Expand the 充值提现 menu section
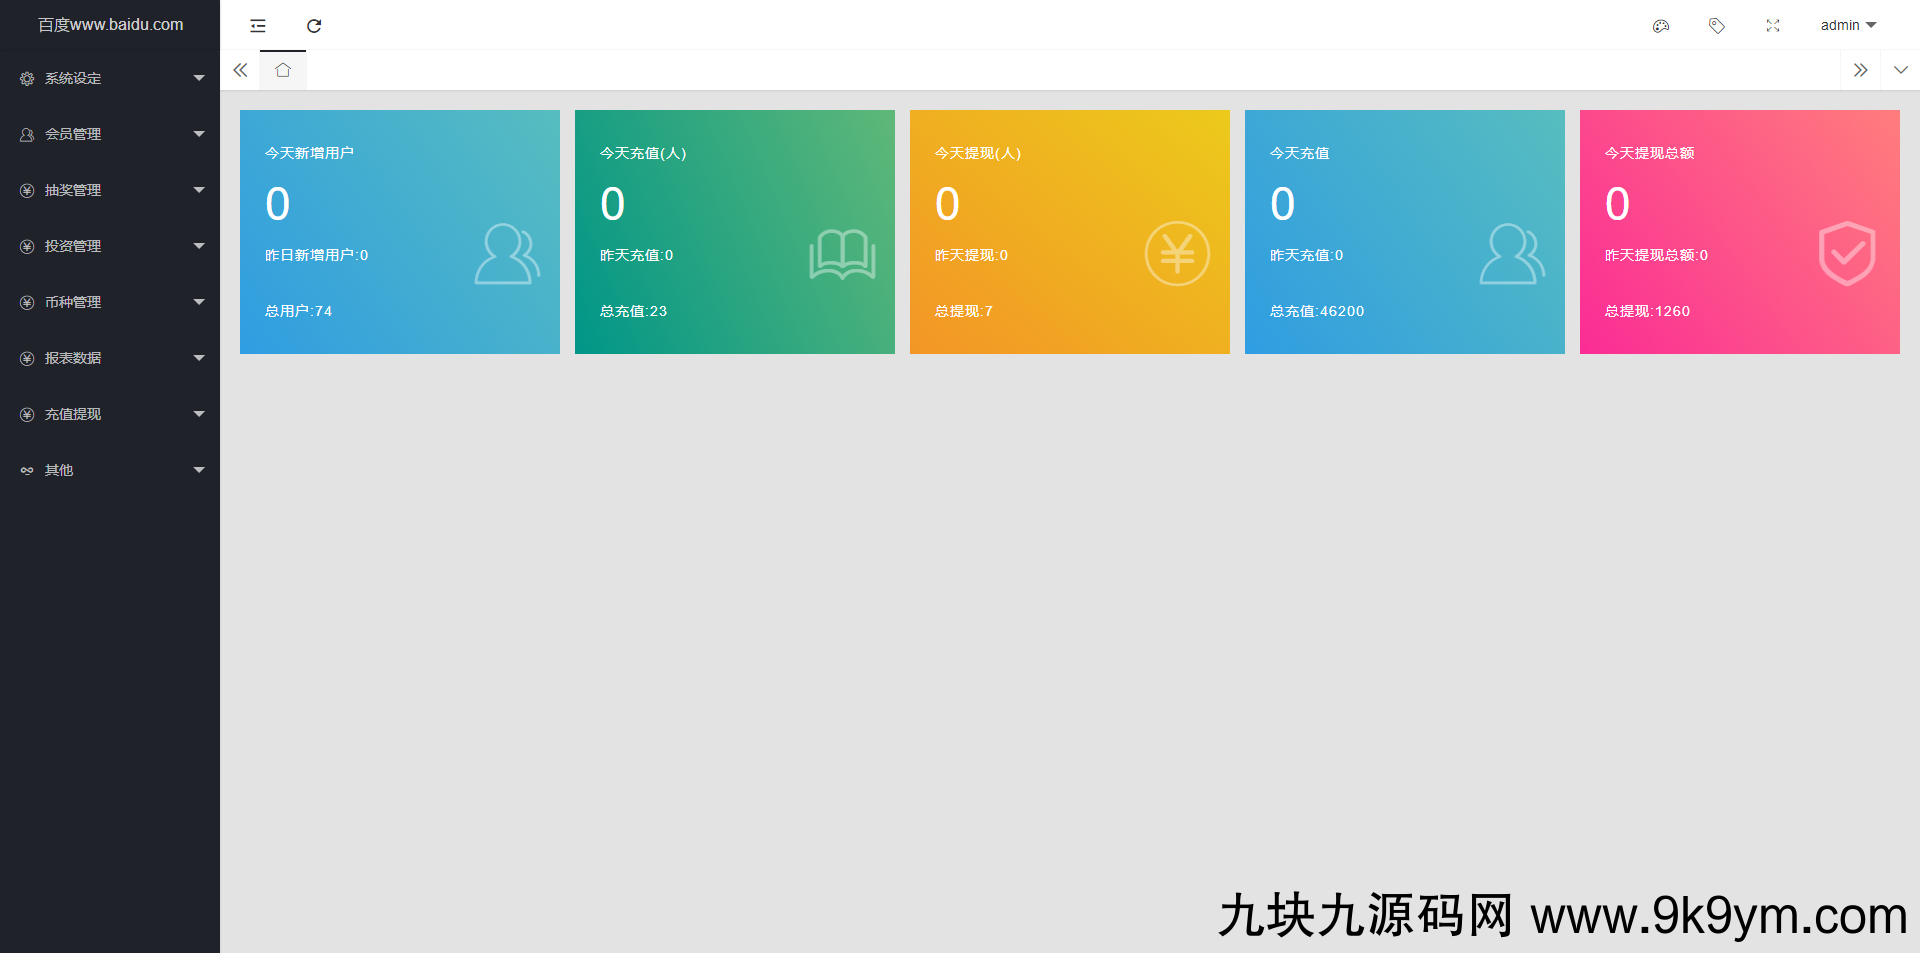Viewport: 1920px width, 953px height. (x=74, y=413)
